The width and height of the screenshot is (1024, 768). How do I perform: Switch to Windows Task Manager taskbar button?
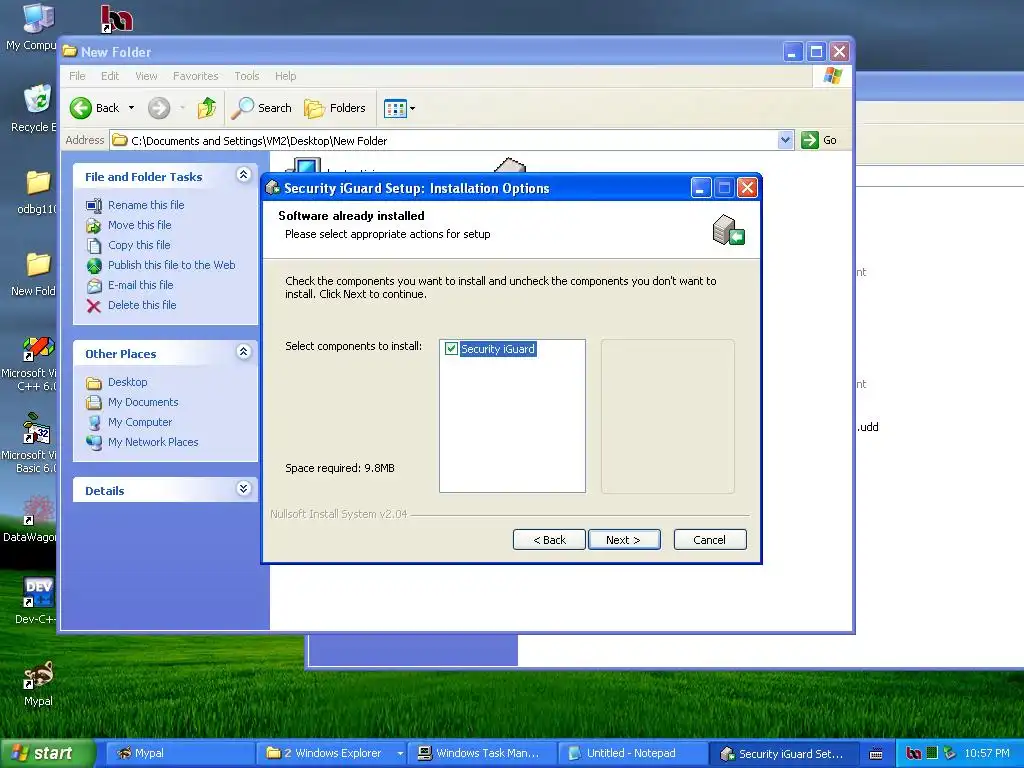click(482, 754)
